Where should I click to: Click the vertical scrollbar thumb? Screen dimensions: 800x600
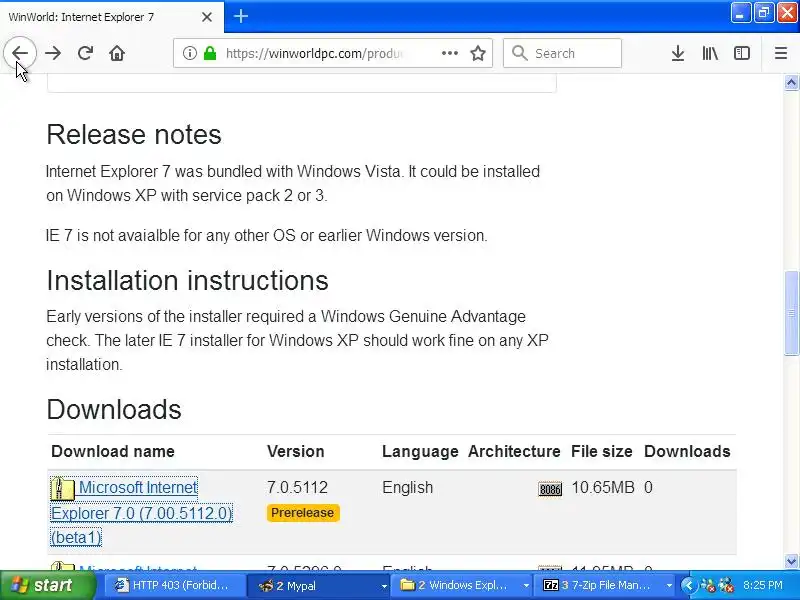791,313
